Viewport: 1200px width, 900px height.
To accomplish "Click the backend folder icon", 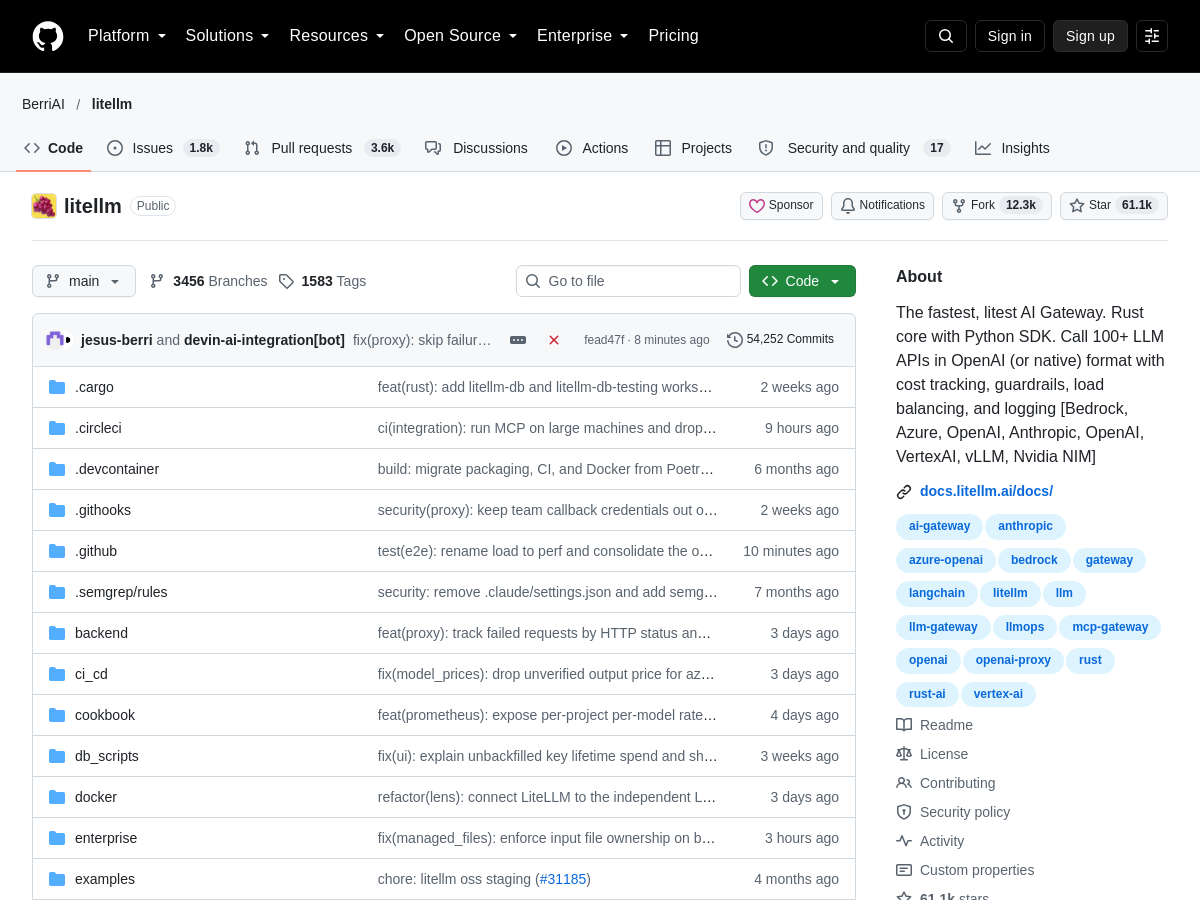I will click(x=57, y=633).
